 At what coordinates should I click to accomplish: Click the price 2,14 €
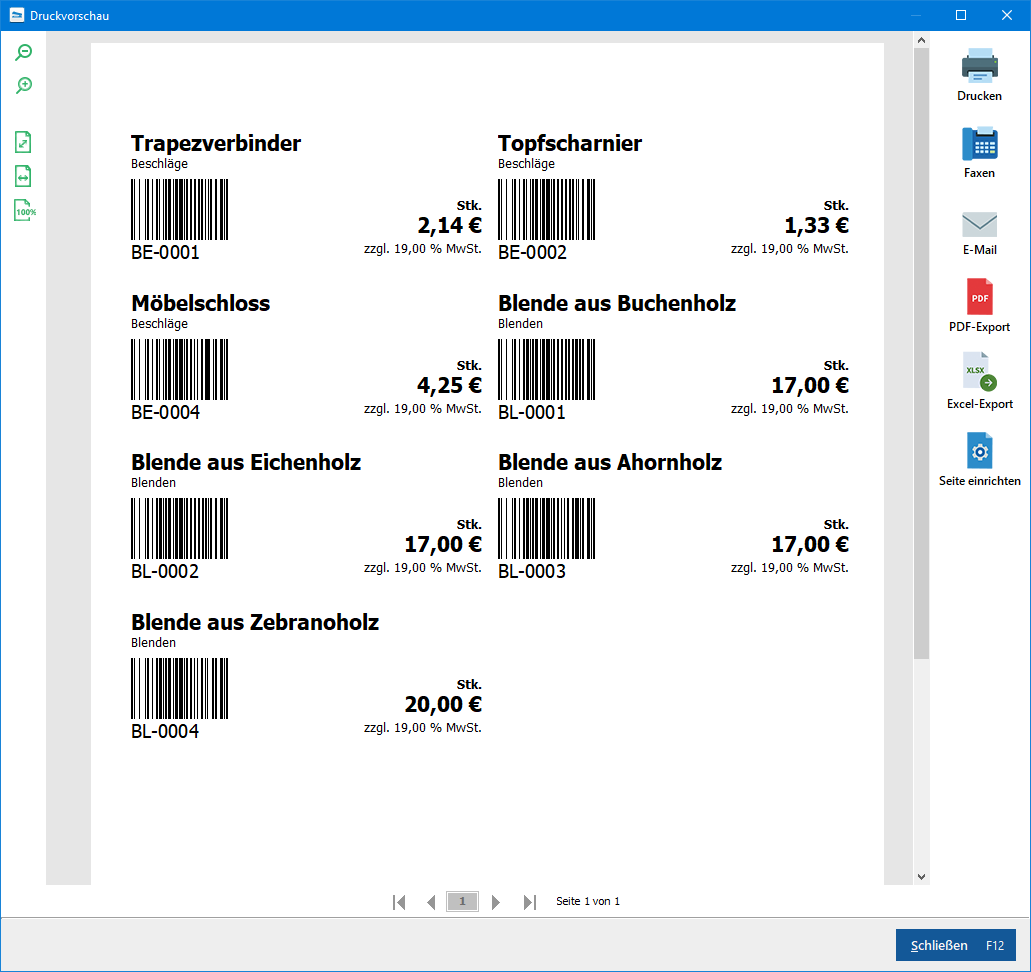click(x=450, y=226)
